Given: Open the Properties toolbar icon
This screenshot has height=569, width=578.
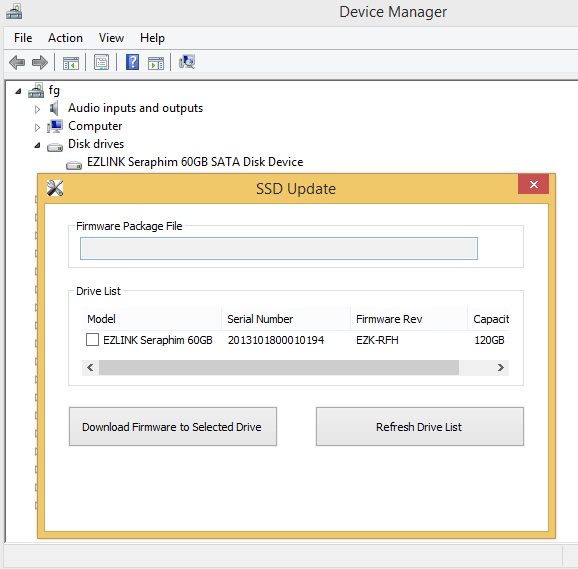Looking at the screenshot, I should pos(101,62).
